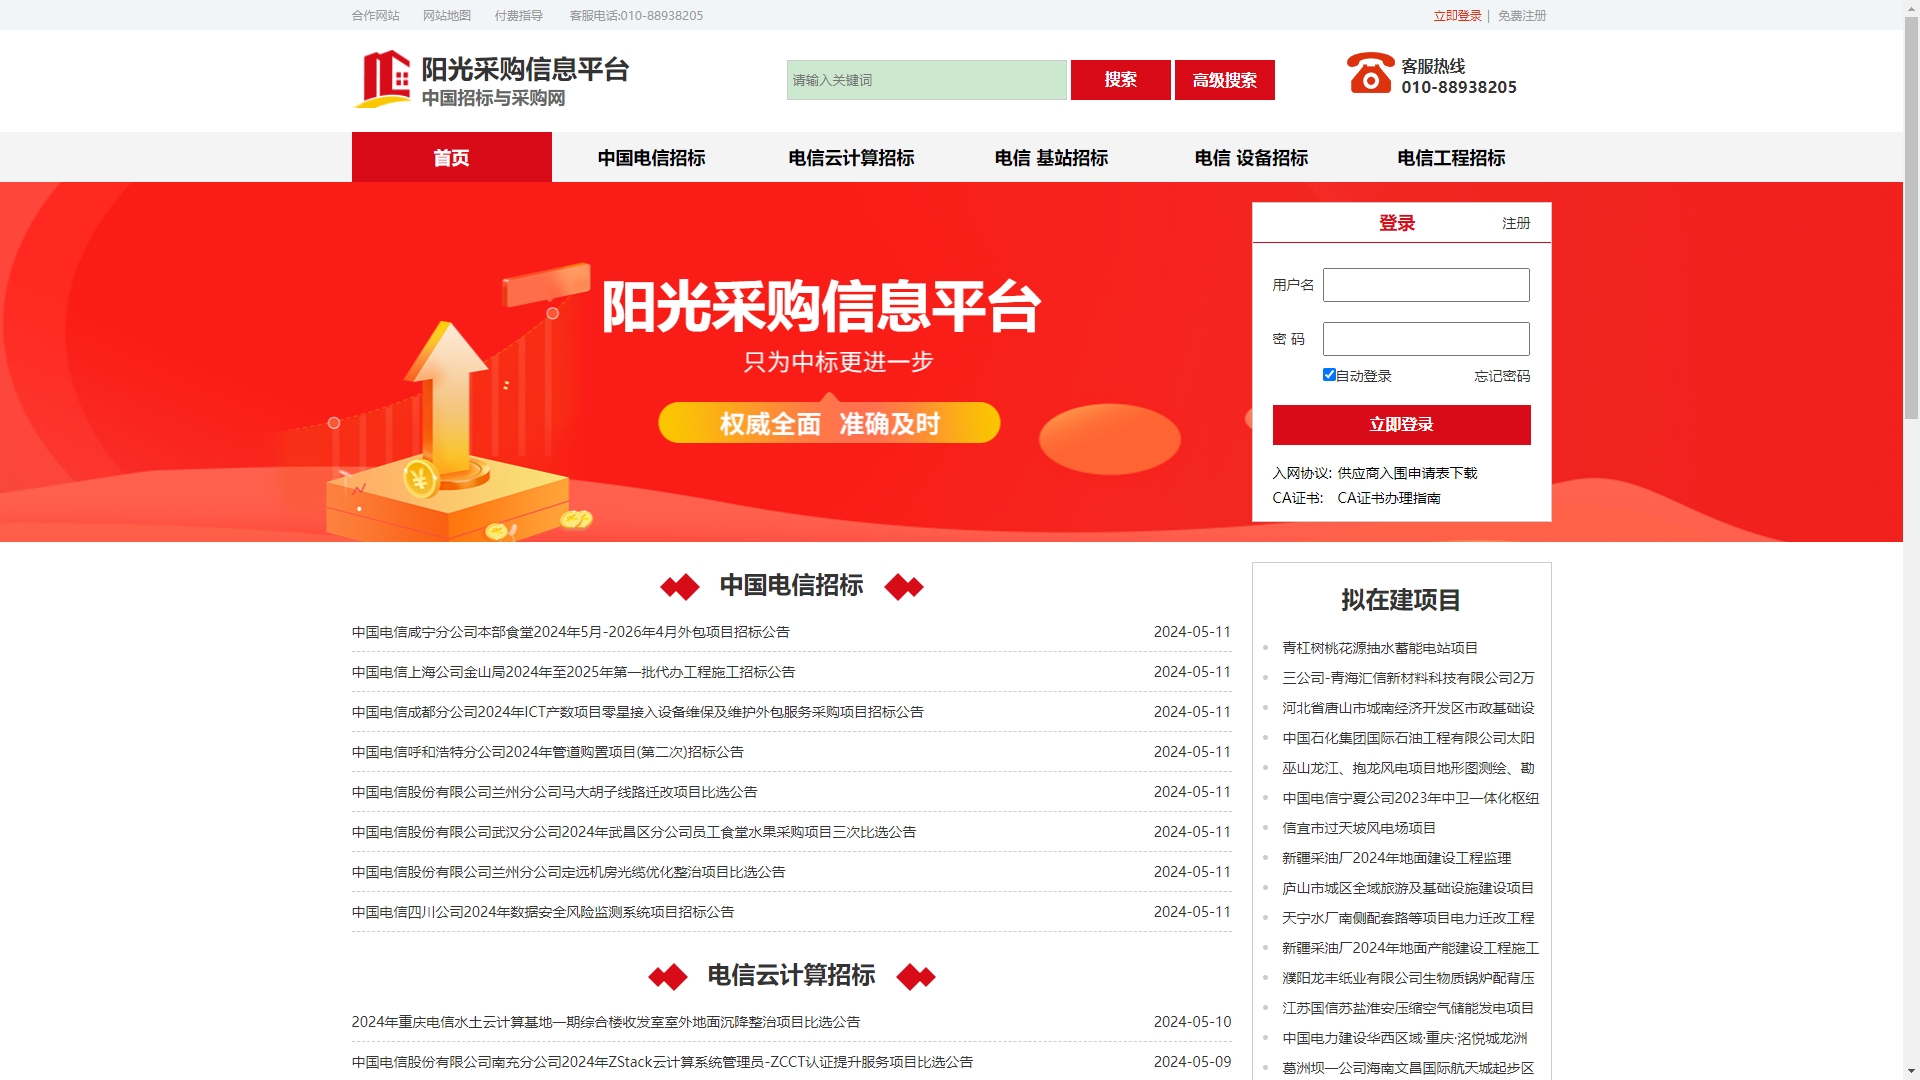The width and height of the screenshot is (1920, 1080).
Task: Click the page vertical scrollbar thumb
Action: tap(1911, 220)
